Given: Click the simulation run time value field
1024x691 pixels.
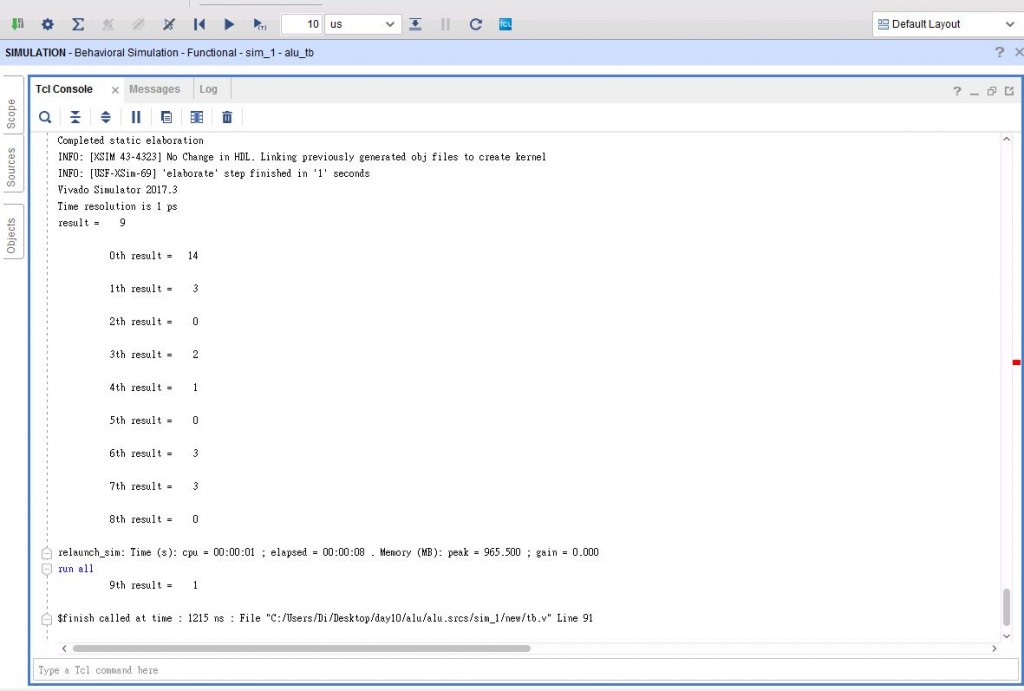Looking at the screenshot, I should click(x=302, y=24).
